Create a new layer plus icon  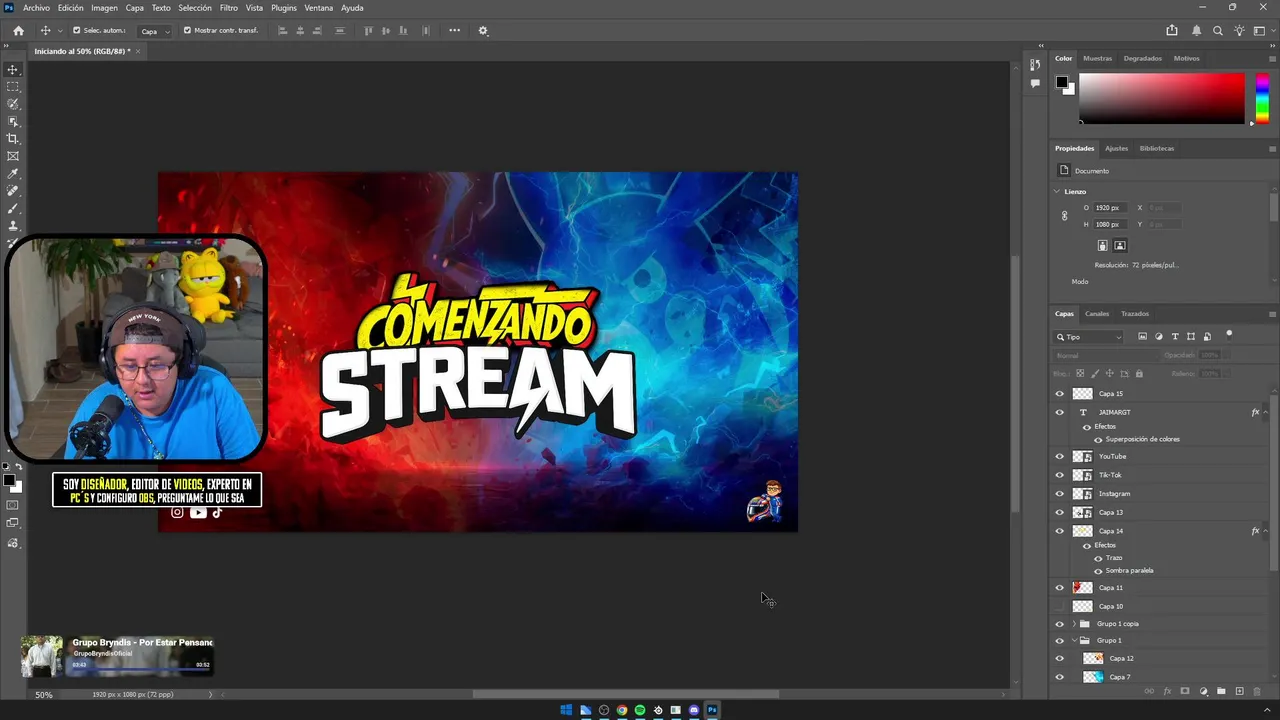[x=1239, y=691]
